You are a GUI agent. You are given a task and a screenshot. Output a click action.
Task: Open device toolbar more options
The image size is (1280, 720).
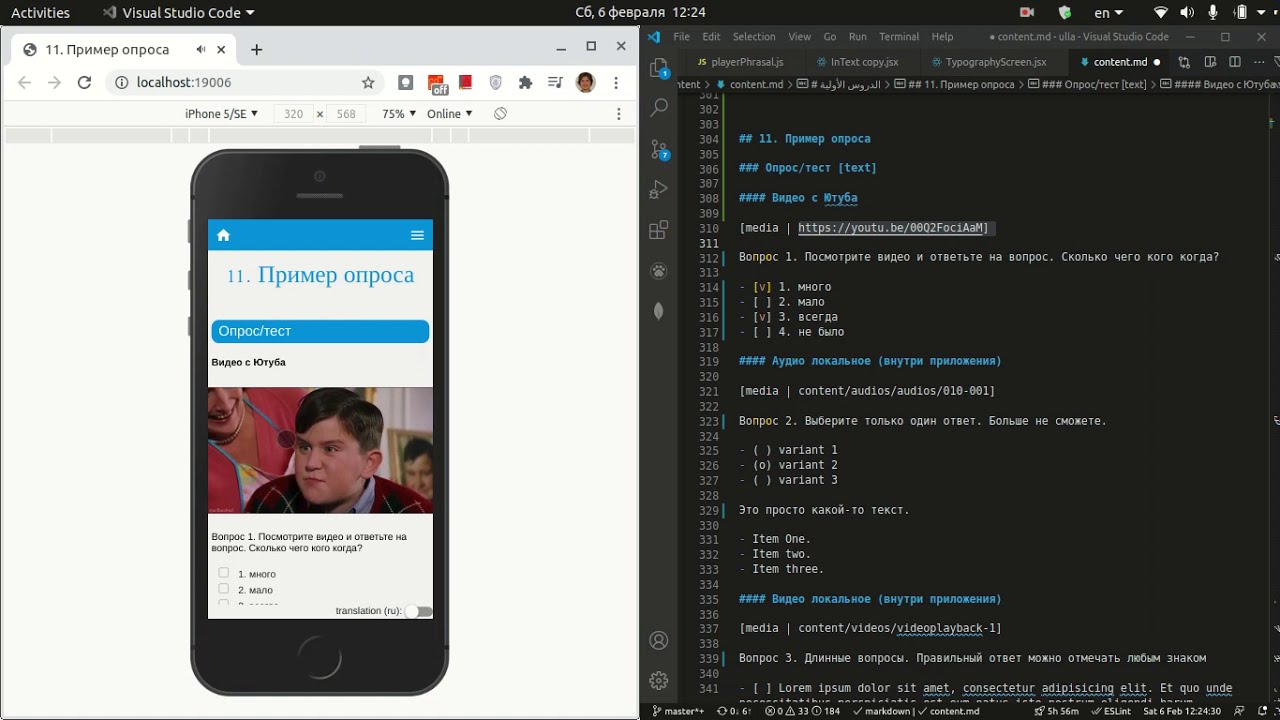click(619, 114)
